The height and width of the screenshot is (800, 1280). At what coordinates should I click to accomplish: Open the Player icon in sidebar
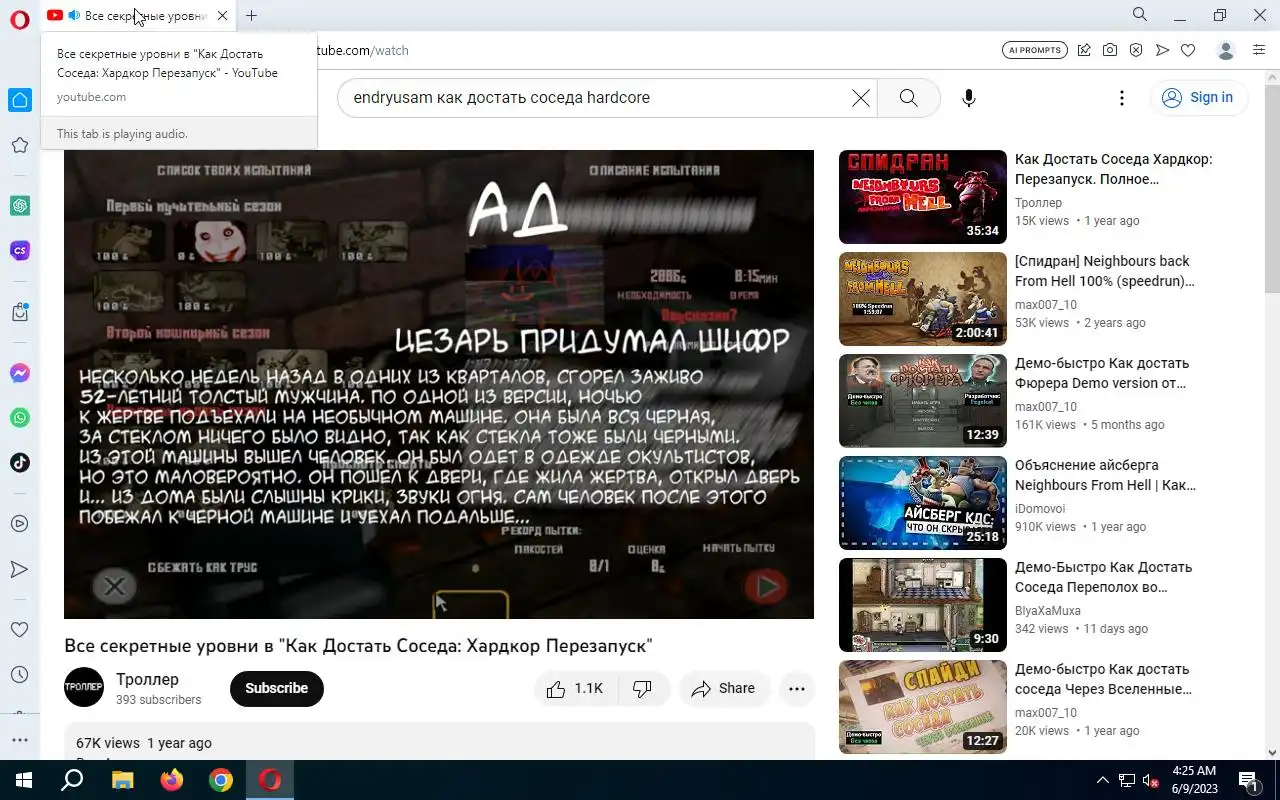(19, 523)
